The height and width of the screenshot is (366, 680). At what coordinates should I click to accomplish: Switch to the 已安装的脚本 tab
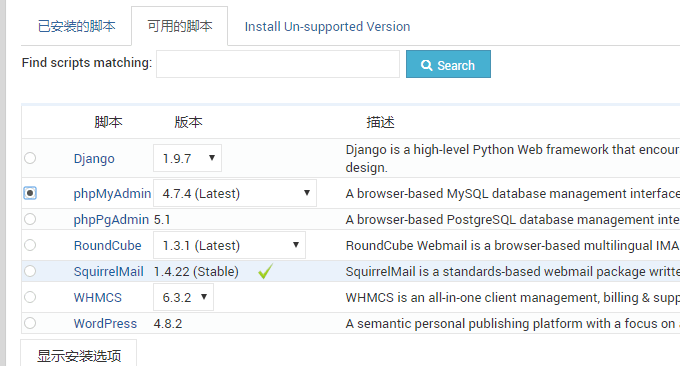(76, 26)
